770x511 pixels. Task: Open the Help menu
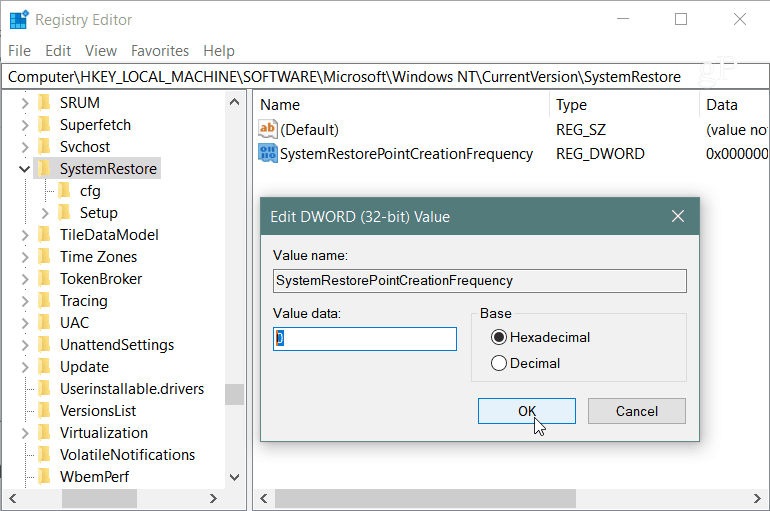219,51
